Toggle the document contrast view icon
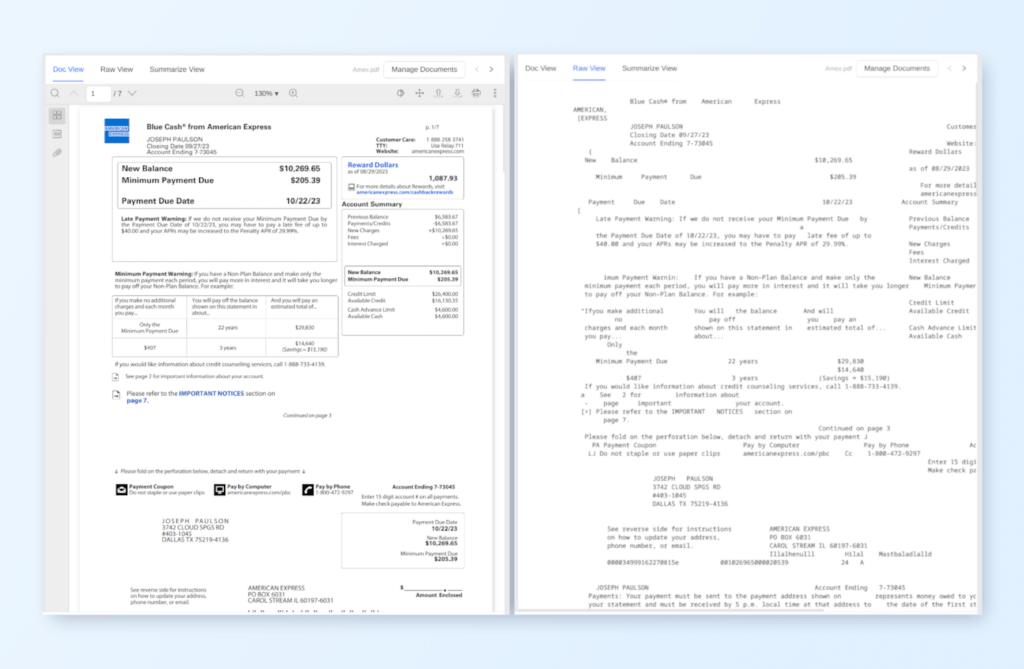This screenshot has height=669, width=1024. pos(399,92)
